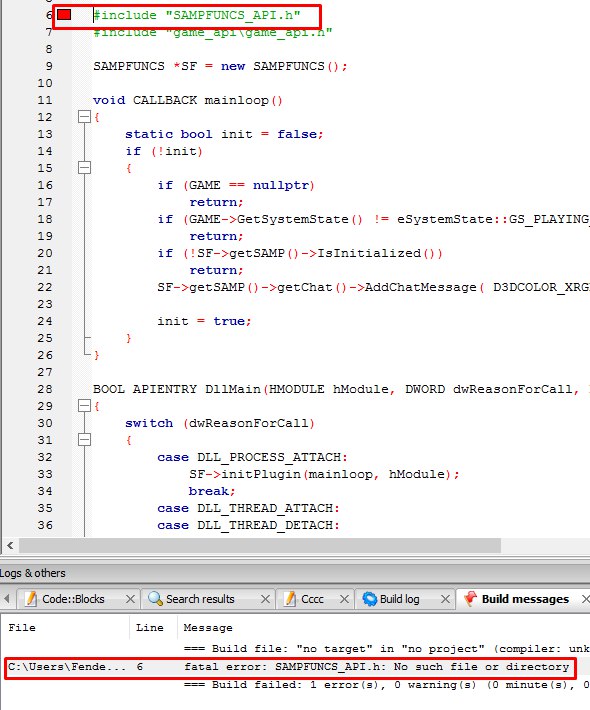Click the 'if (GAME == nullptr)' line
This screenshot has height=710, width=590.
pyautogui.click(x=236, y=185)
